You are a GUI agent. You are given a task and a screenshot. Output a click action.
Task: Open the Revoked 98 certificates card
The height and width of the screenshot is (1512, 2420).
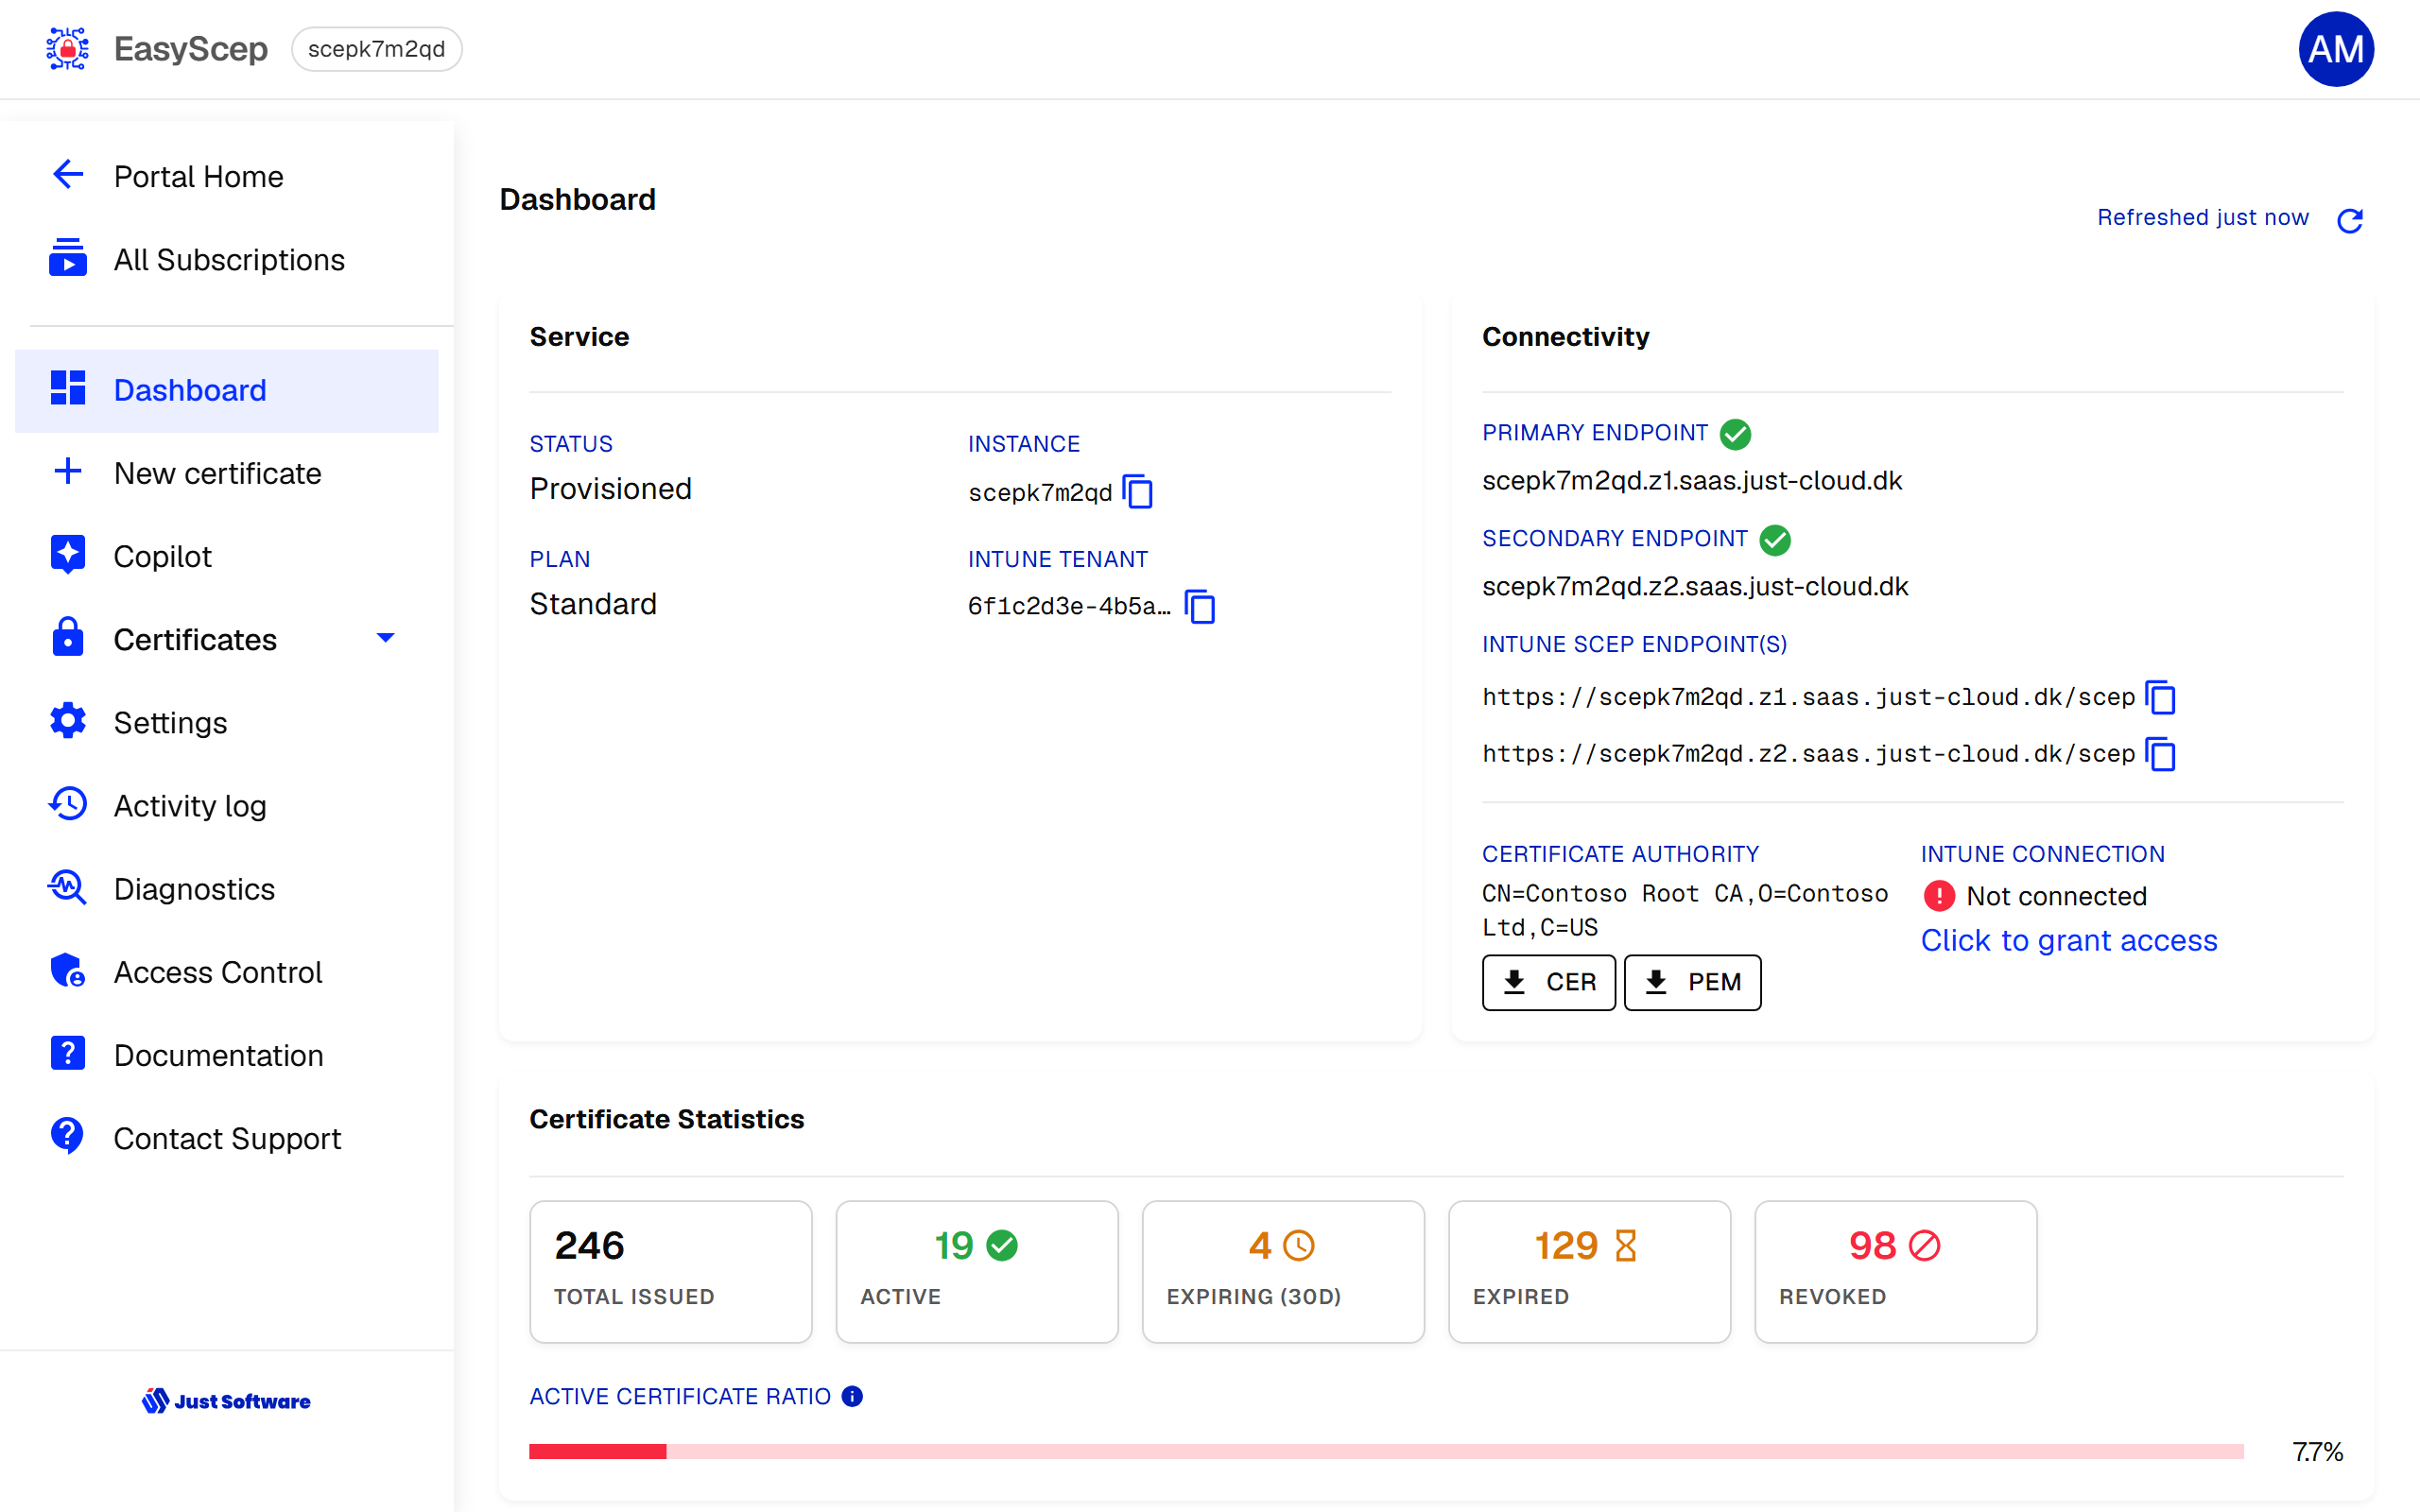click(1895, 1271)
